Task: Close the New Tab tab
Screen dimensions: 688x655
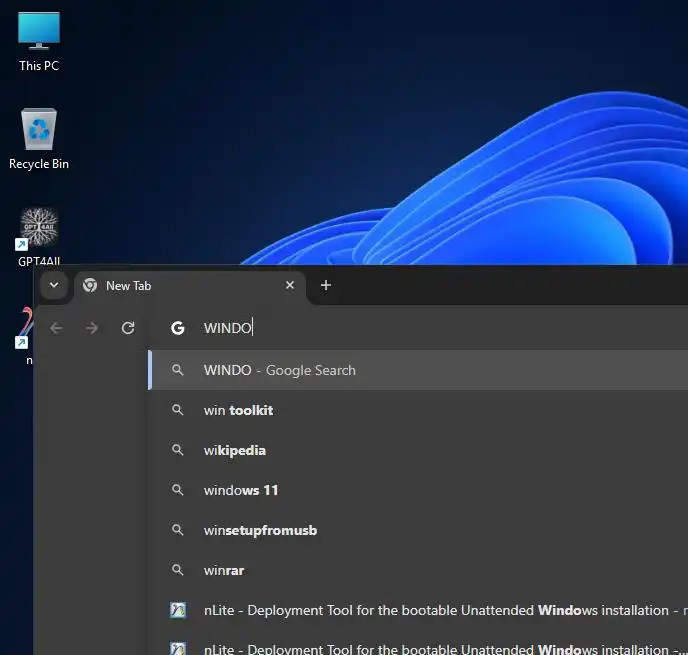Action: point(290,286)
